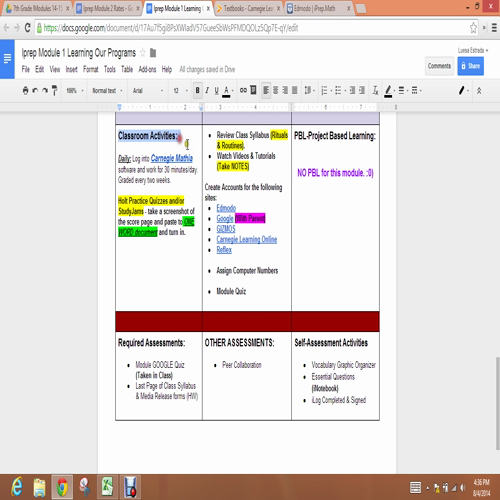
Task: Switch to Edmodo iPrep Math tab
Action: point(318,9)
